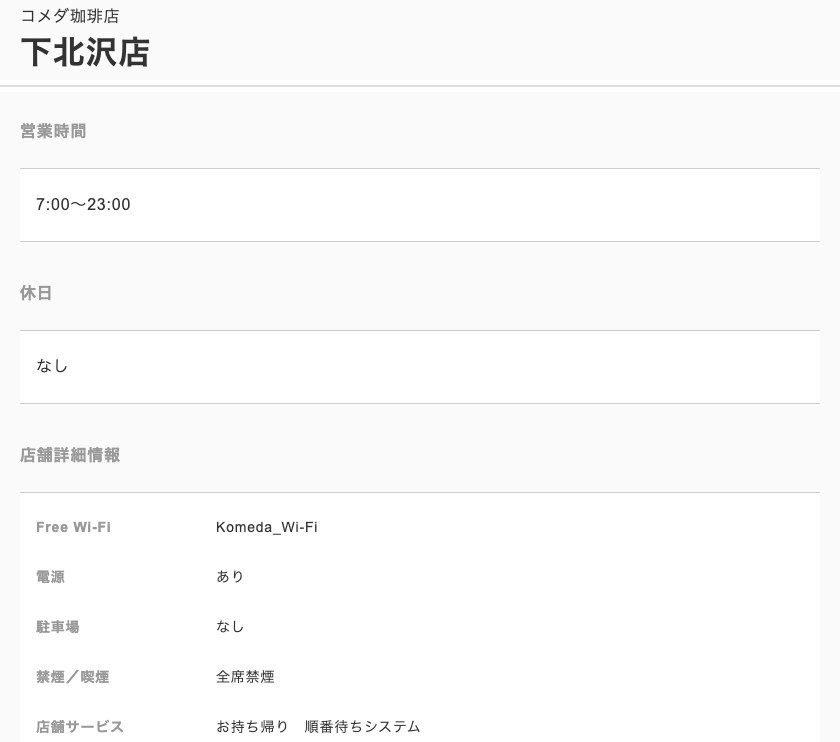Select the お持ち帰り service text

(x=252, y=726)
